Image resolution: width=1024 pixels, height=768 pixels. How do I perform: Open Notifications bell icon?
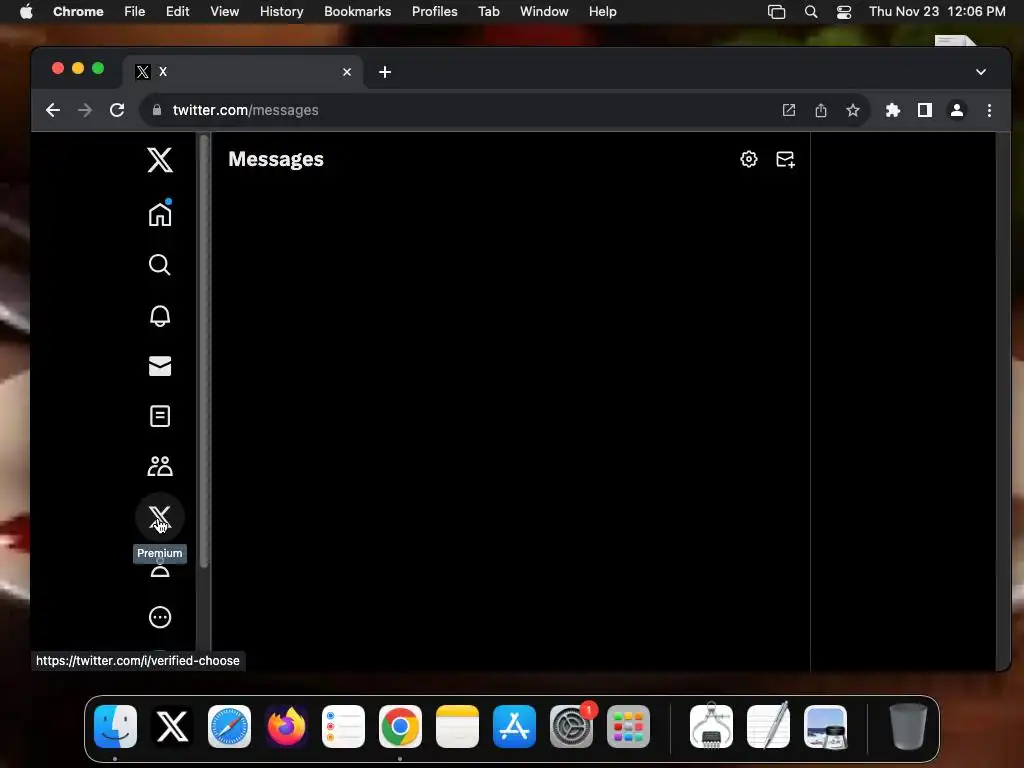[160, 315]
